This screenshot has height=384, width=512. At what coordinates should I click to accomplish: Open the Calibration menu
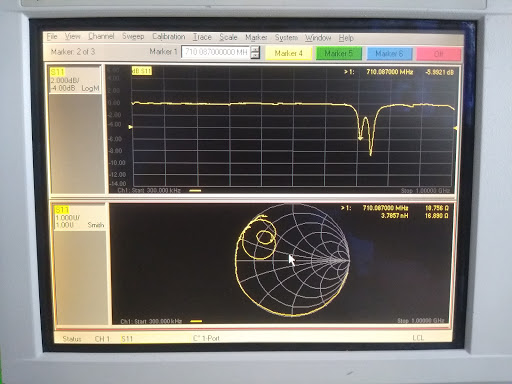[x=168, y=36]
